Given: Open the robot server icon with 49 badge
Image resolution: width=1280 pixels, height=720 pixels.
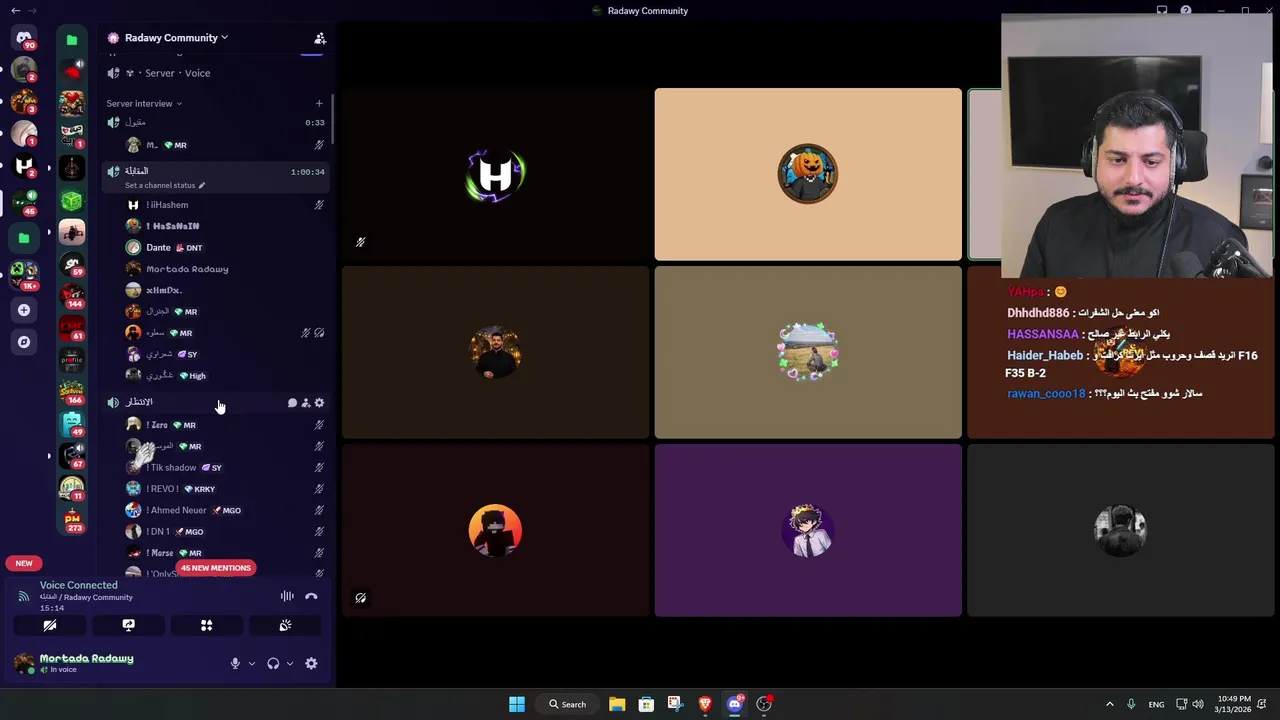Looking at the screenshot, I should point(72,424).
